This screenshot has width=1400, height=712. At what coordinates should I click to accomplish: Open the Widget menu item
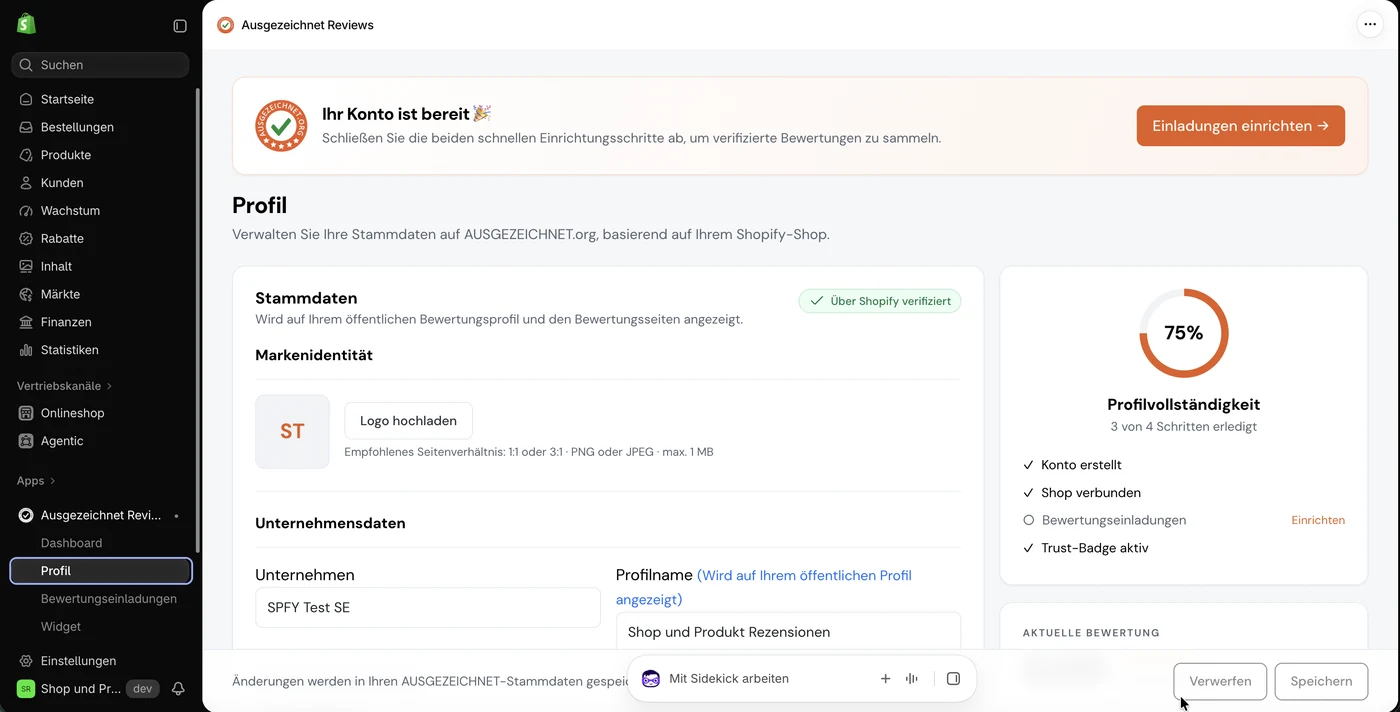61,627
